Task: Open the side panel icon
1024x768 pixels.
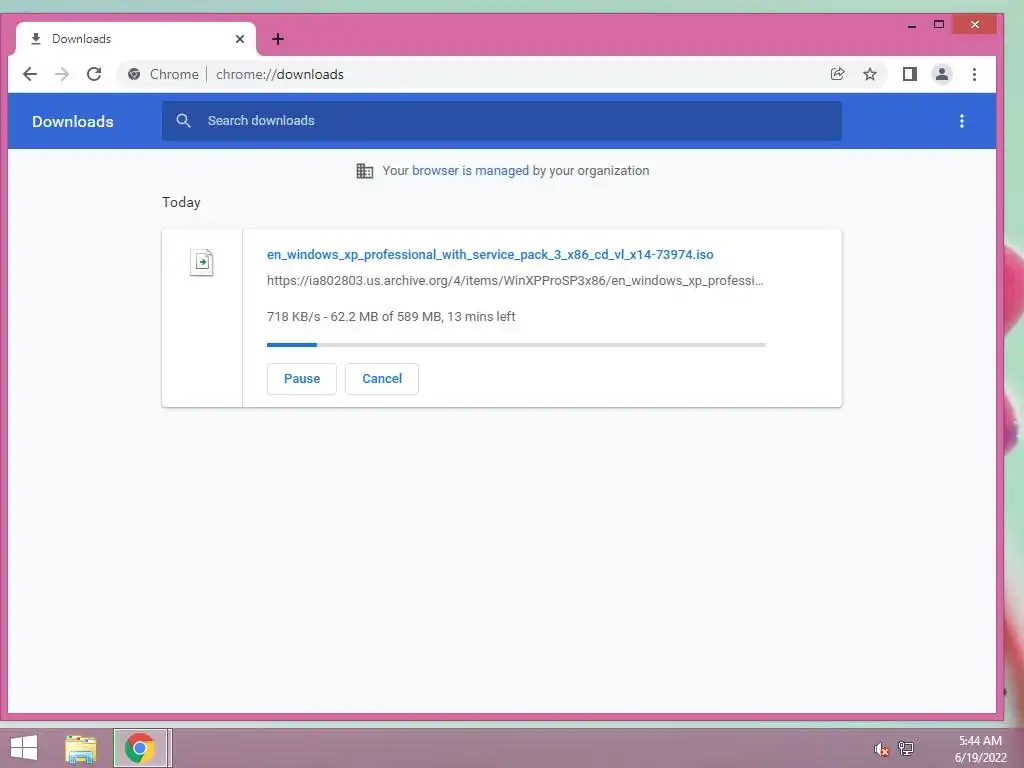Action: point(910,74)
